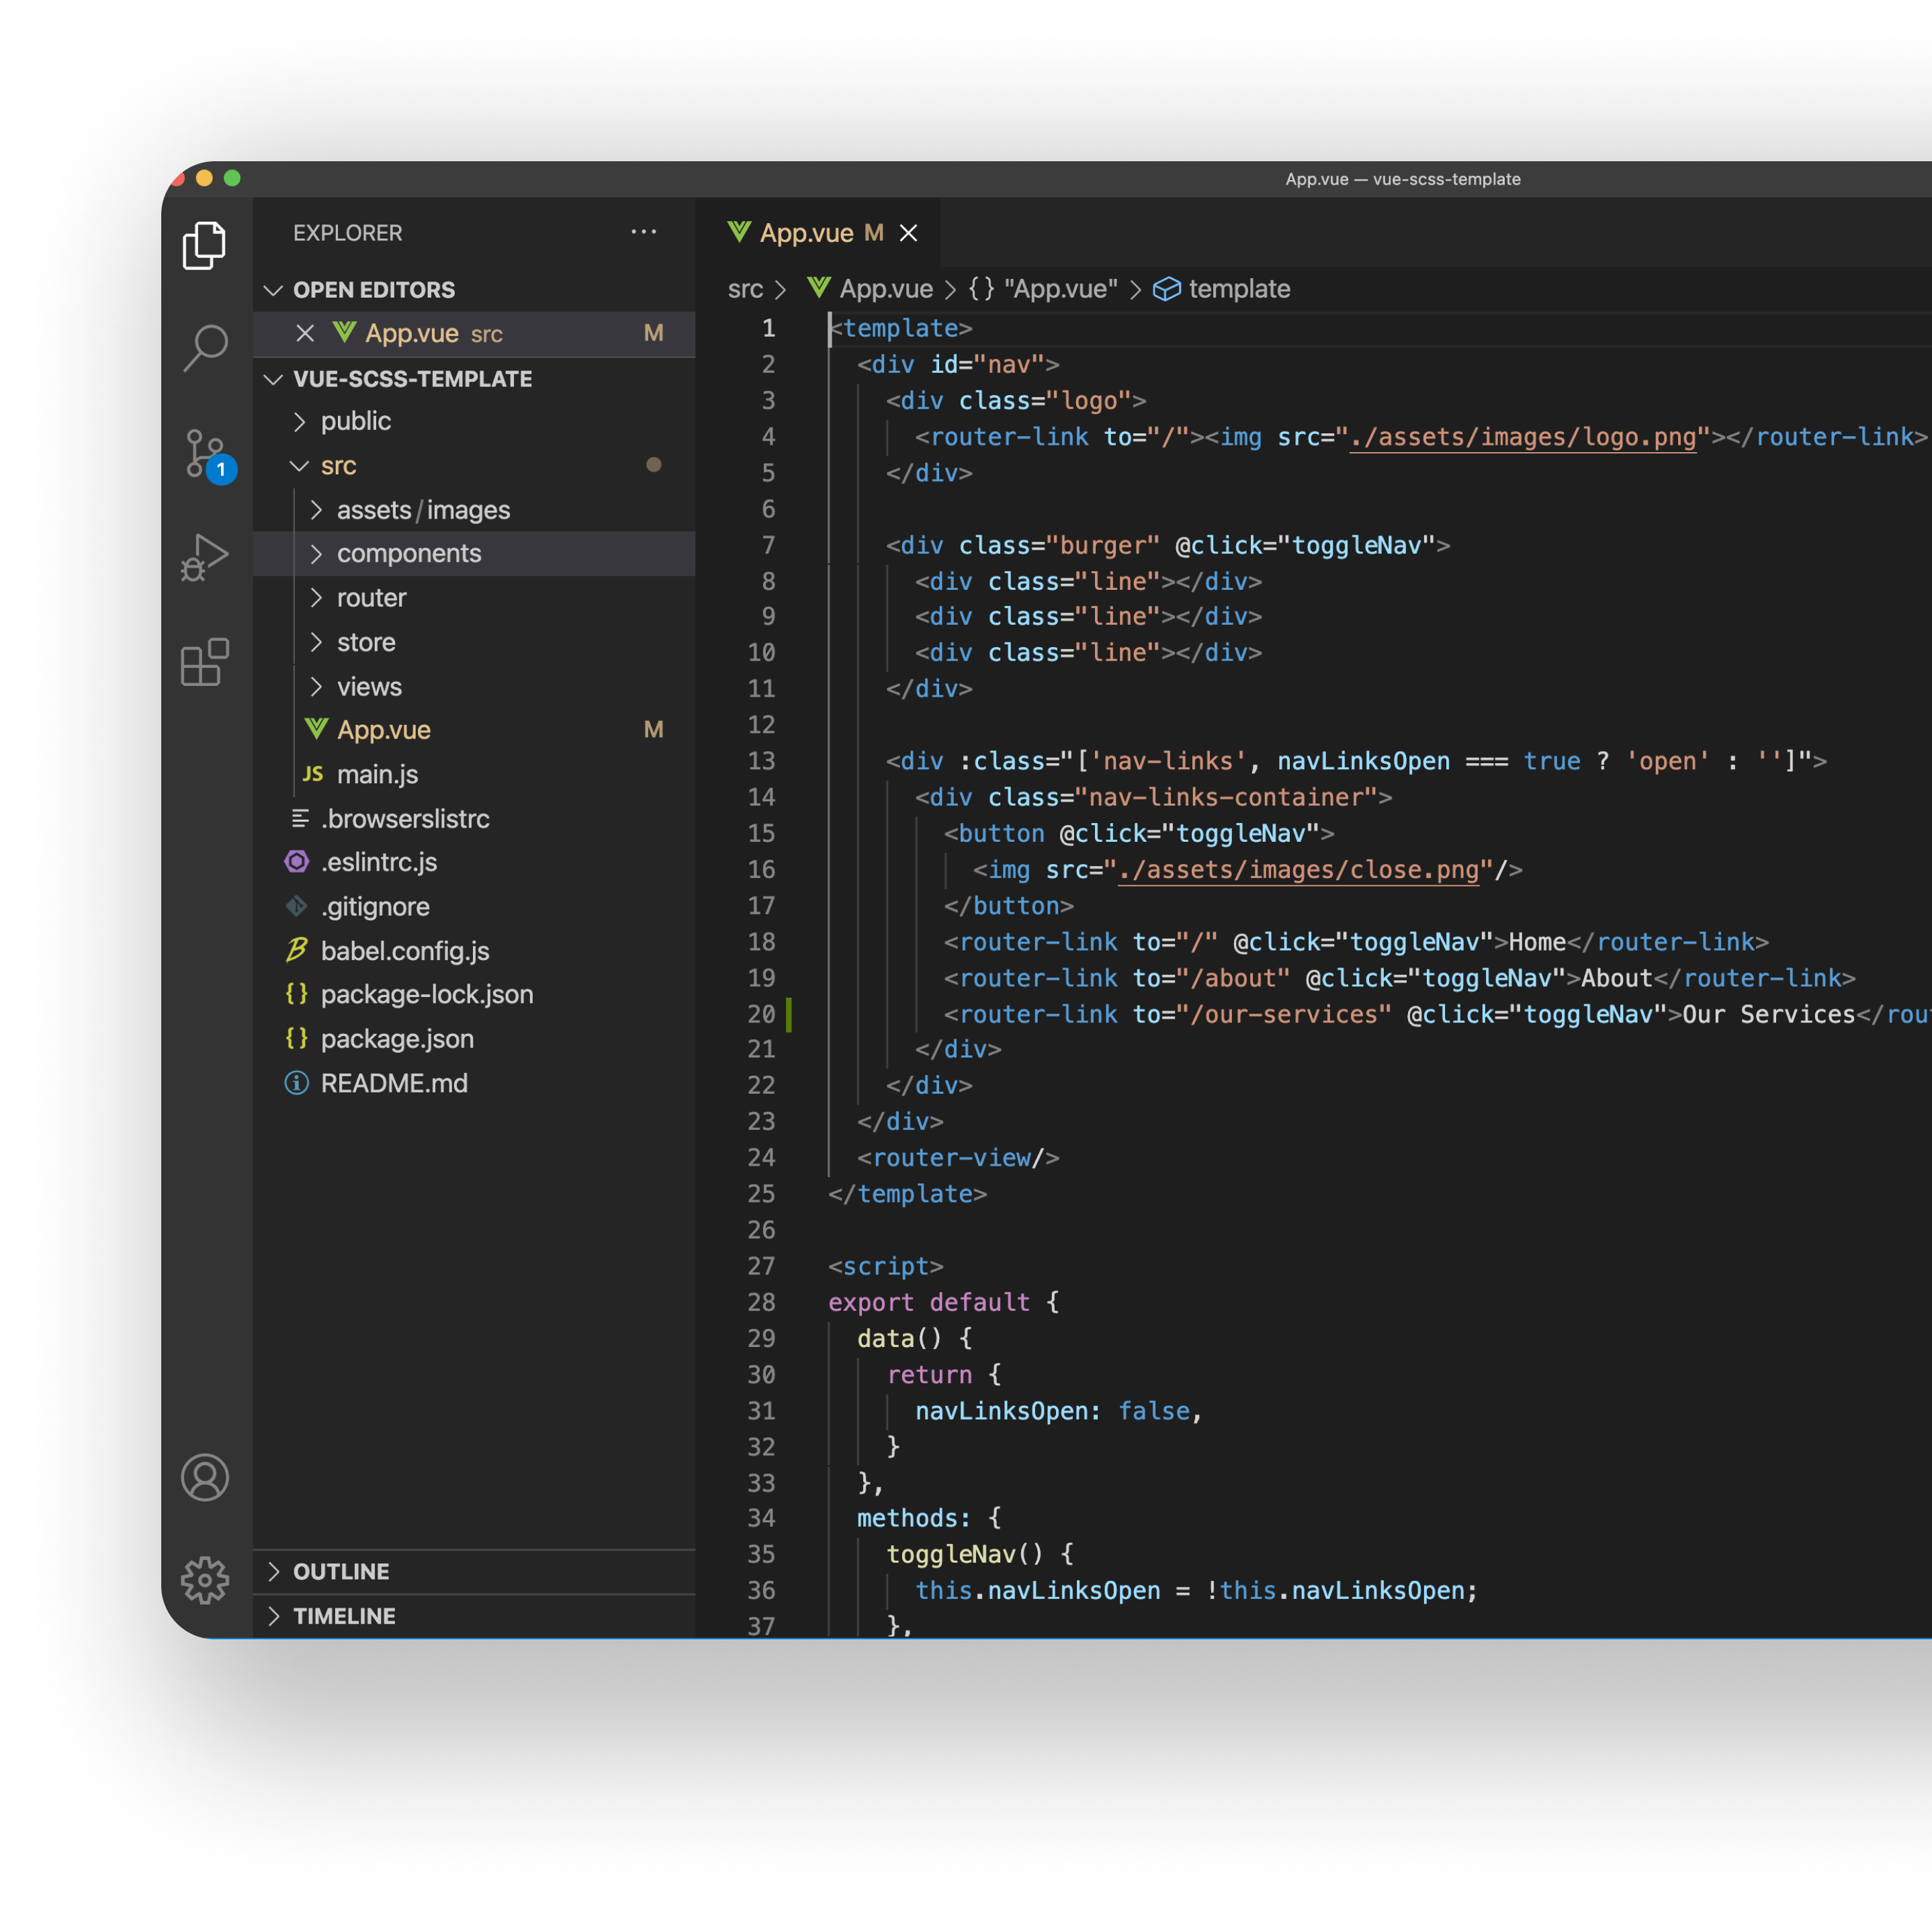The height and width of the screenshot is (1908, 1932).
Task: Click the lines icon of .browserslistrc
Action: click(x=299, y=818)
